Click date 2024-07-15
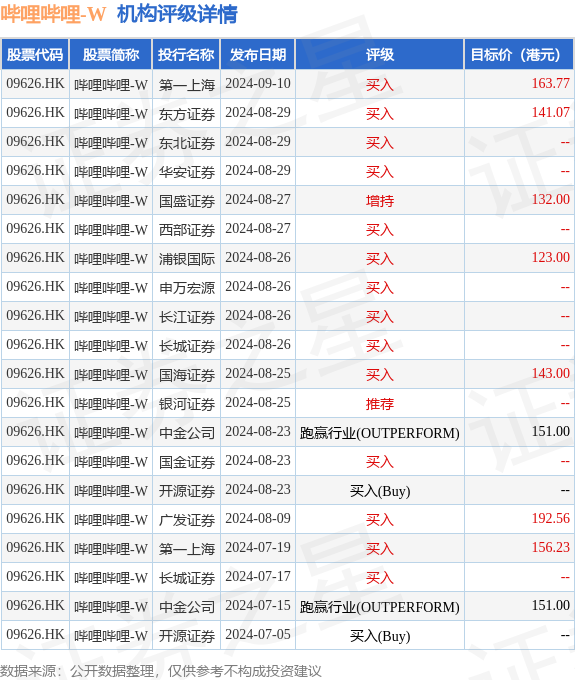 [258, 605]
